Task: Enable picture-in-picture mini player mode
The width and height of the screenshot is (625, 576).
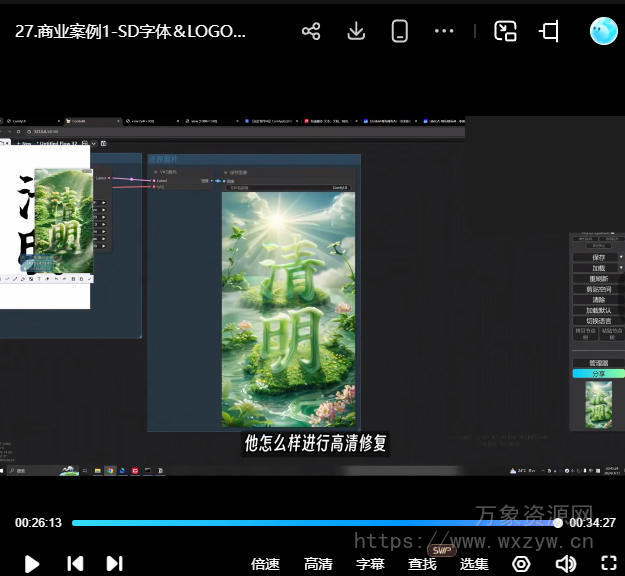Action: [505, 31]
